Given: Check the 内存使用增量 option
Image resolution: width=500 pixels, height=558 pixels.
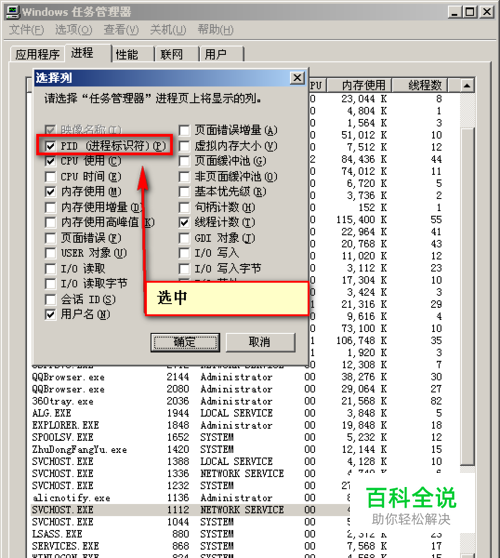Looking at the screenshot, I should pos(50,207).
